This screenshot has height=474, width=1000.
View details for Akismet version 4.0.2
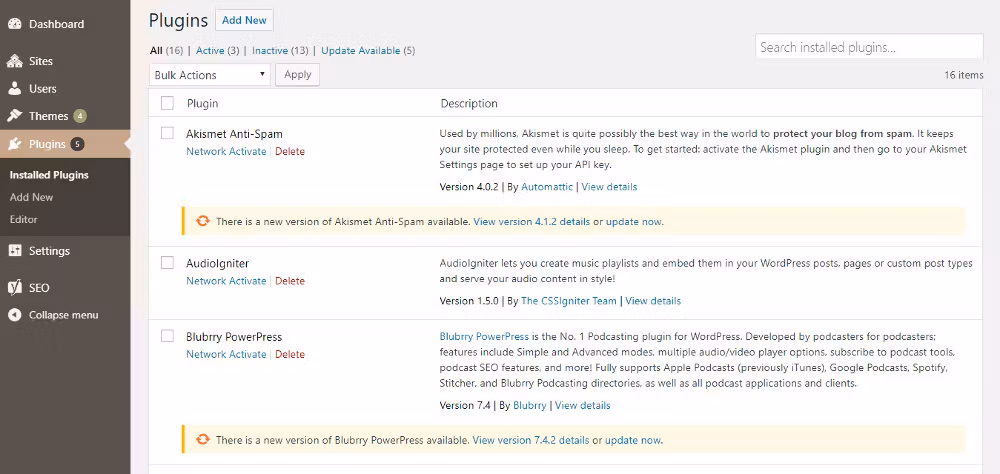point(609,187)
